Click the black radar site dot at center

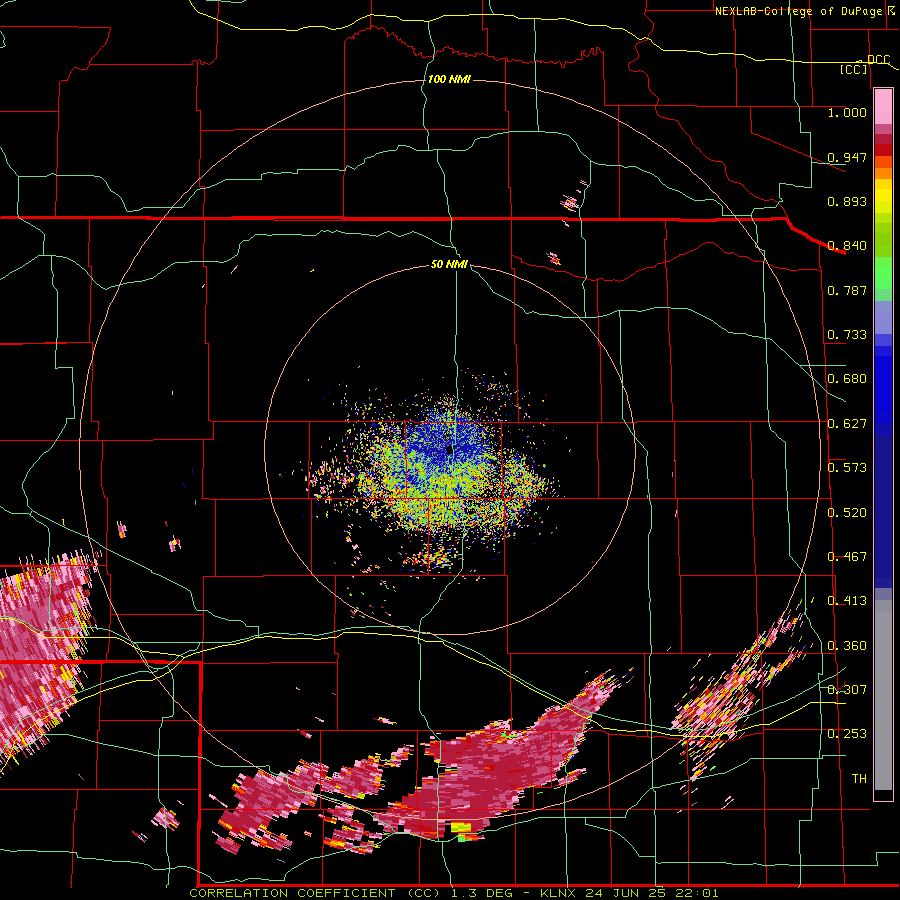[x=449, y=449]
